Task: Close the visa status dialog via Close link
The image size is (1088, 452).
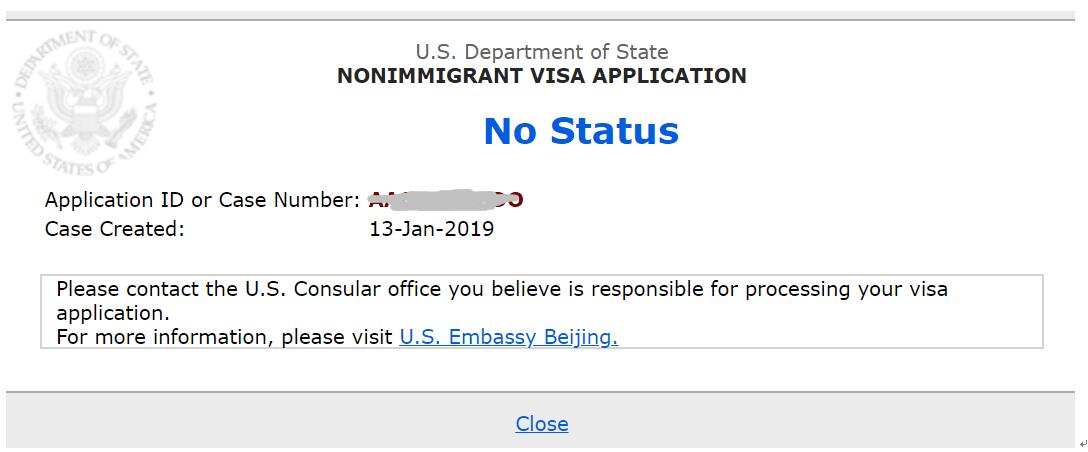Action: coord(542,424)
